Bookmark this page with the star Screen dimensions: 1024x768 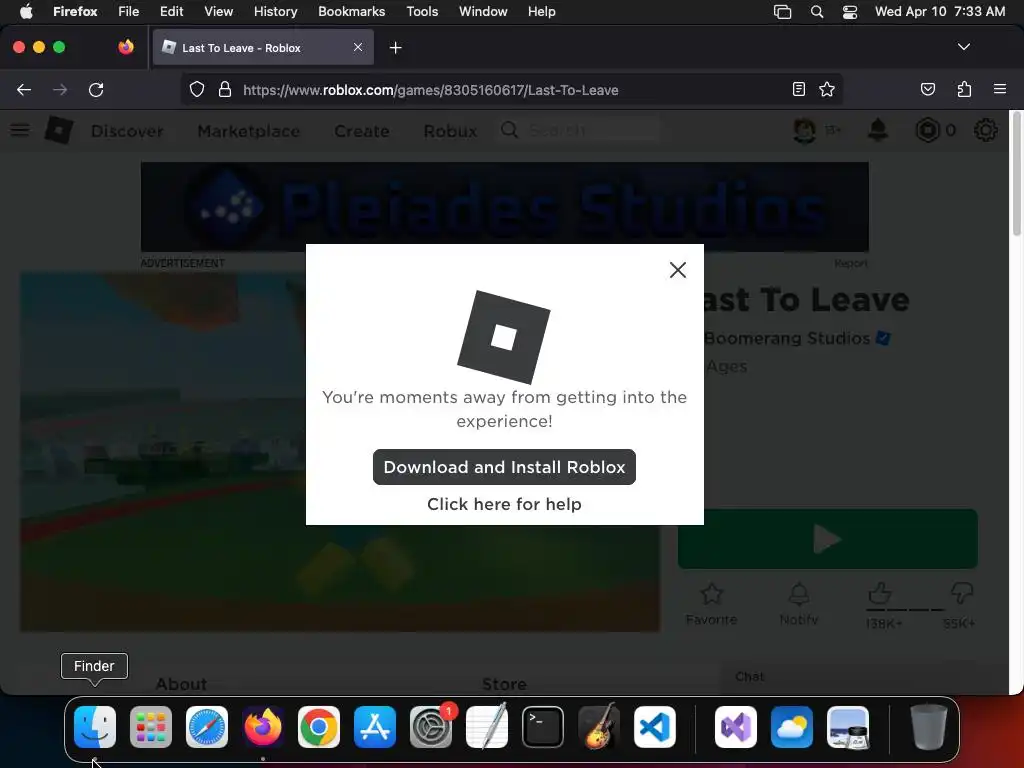pyautogui.click(x=827, y=89)
